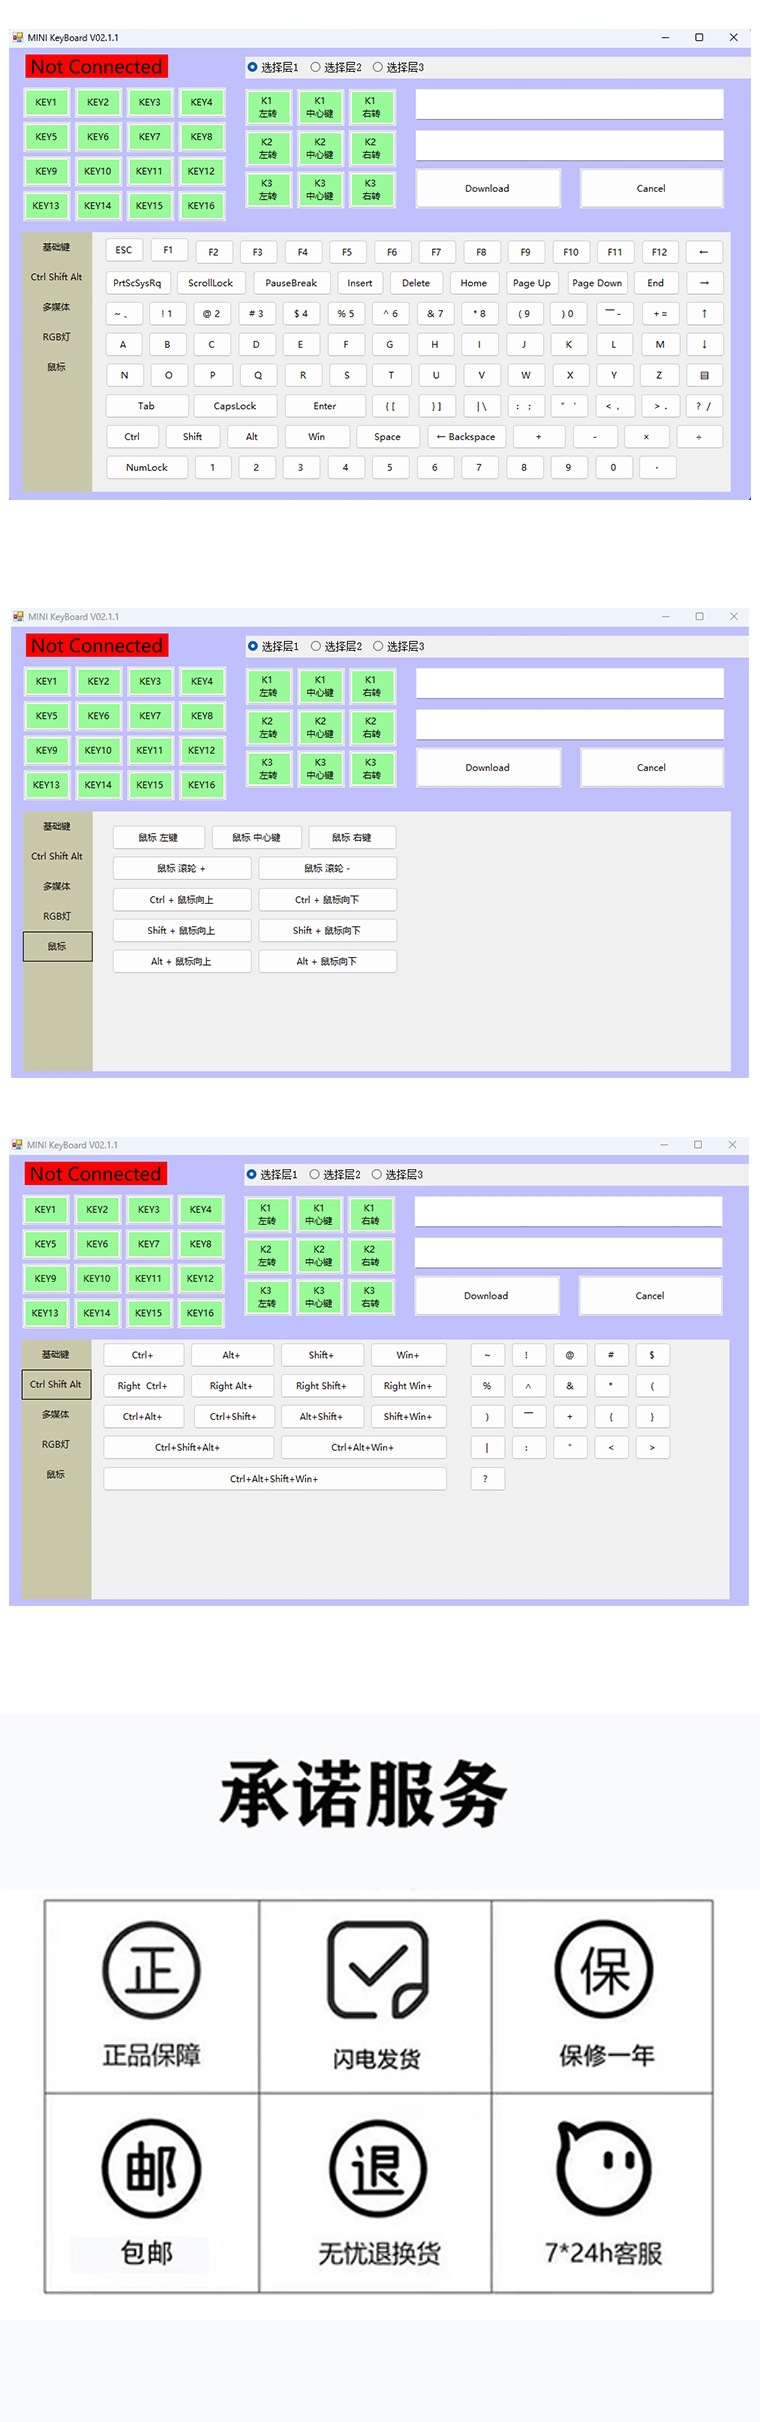Screen dimensions: 760x2422
Task: Select 选择层3 in the keyboard-keys window
Action: click(x=398, y=67)
